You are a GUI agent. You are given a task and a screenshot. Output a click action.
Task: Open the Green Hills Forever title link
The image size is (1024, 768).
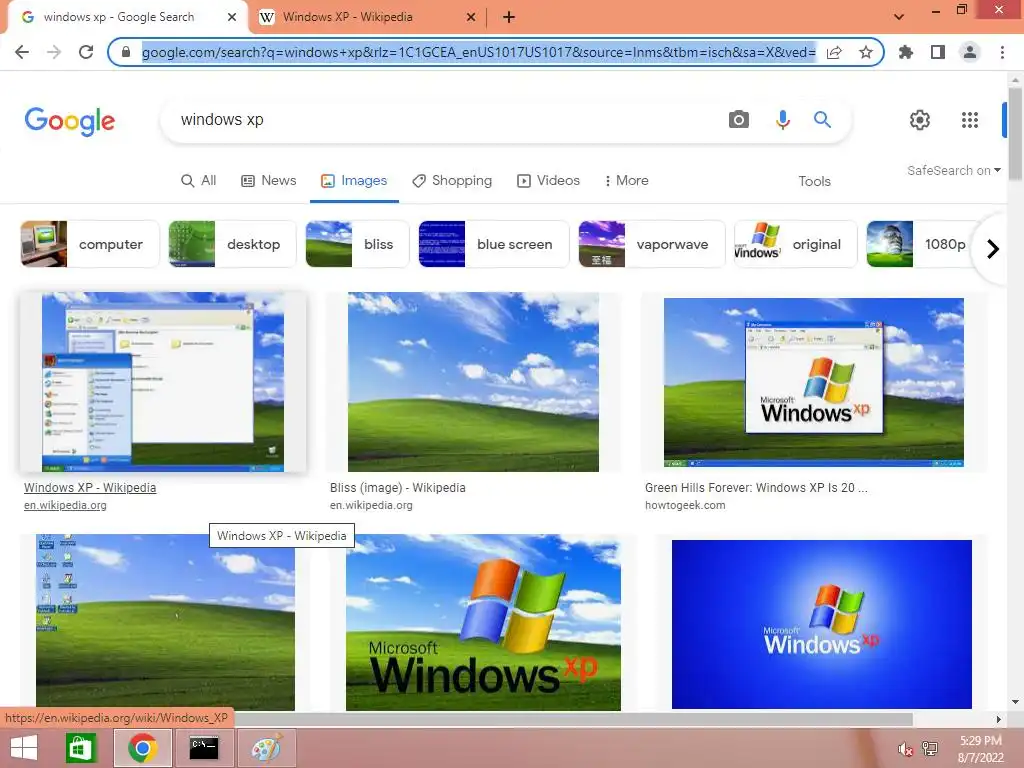pos(756,488)
